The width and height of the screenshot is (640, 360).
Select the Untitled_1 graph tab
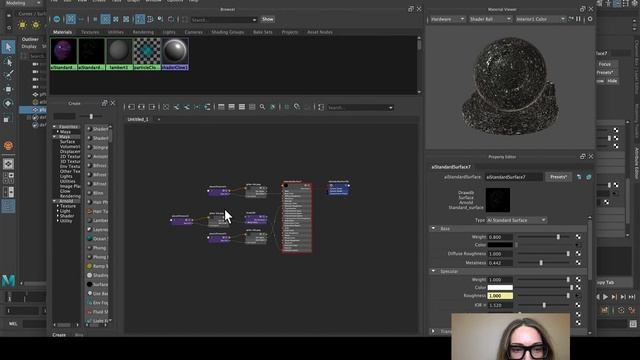coord(138,119)
